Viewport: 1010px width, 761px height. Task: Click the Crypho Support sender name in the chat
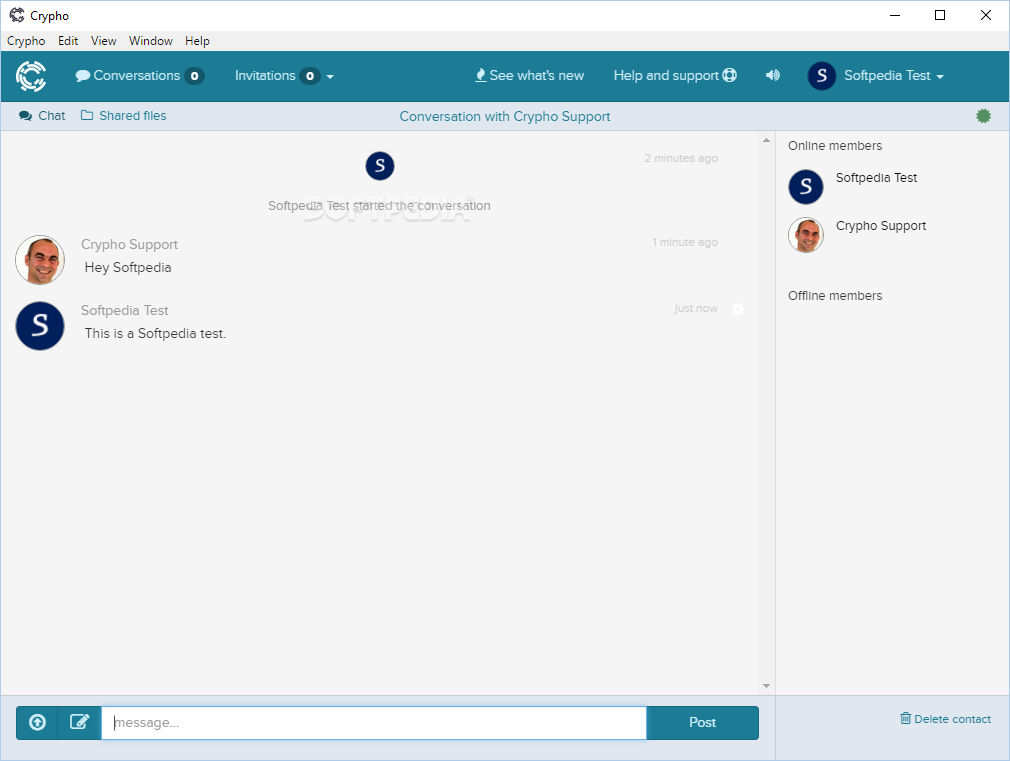[x=129, y=245]
